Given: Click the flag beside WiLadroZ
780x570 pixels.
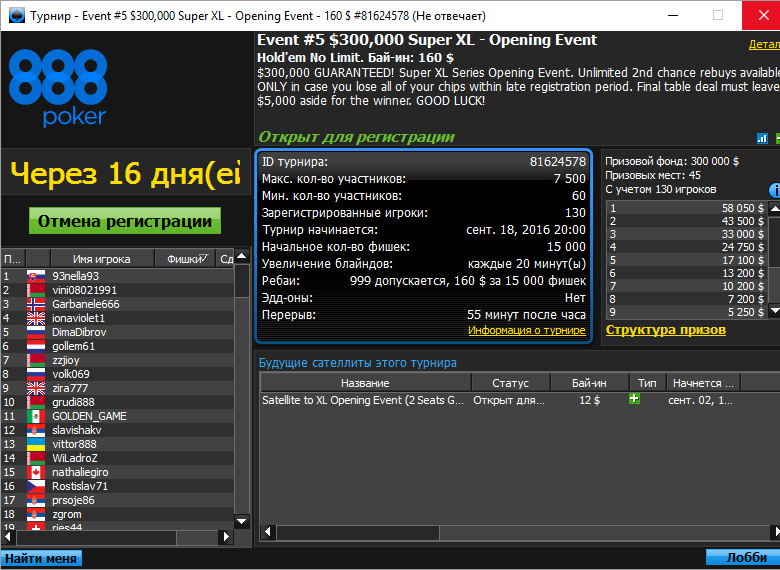Looking at the screenshot, I should [36, 458].
